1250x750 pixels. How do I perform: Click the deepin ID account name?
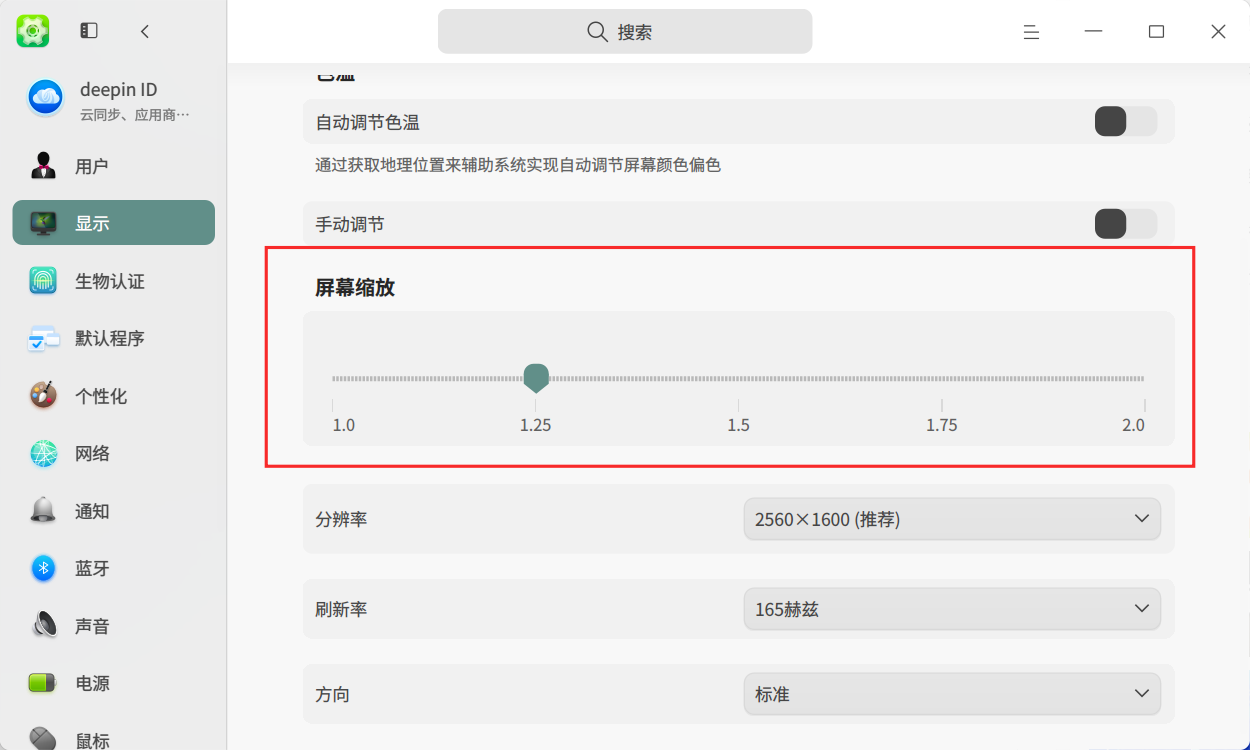118,90
